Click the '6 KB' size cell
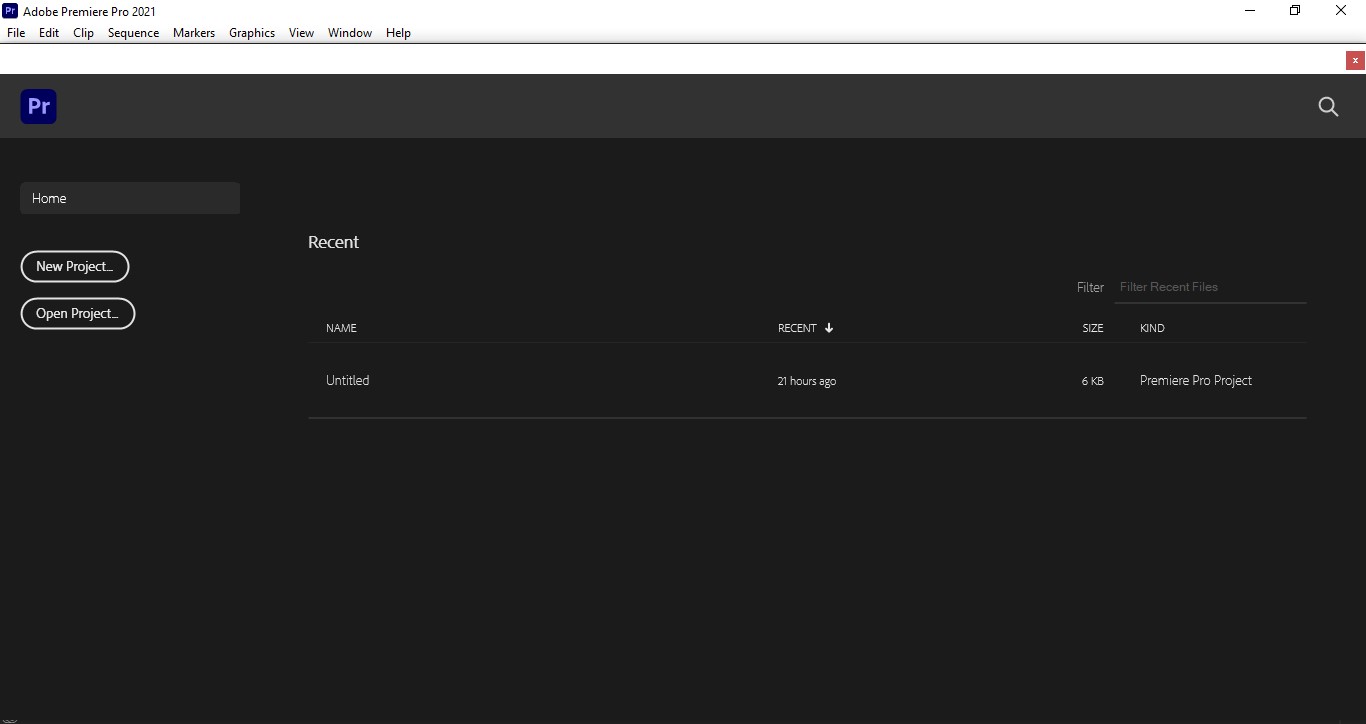The height and width of the screenshot is (724, 1366). point(1093,381)
